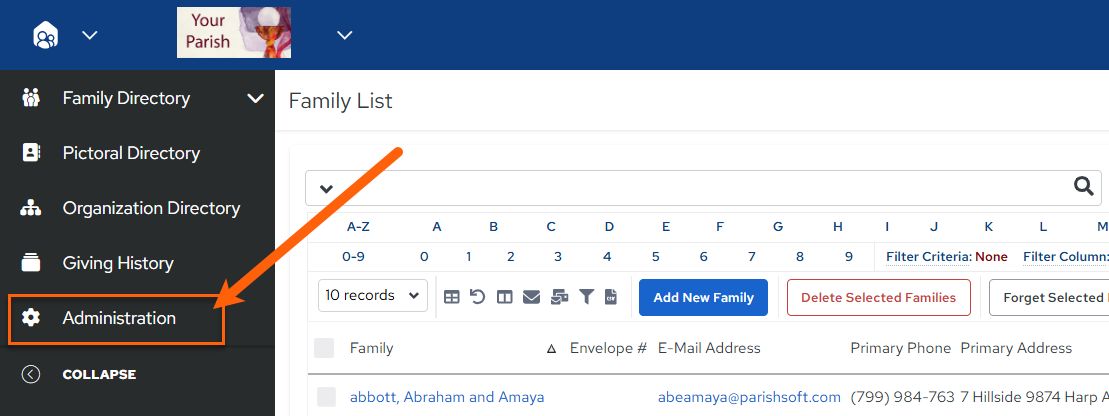
Task: Export the list with the CSV icon
Action: click(611, 297)
